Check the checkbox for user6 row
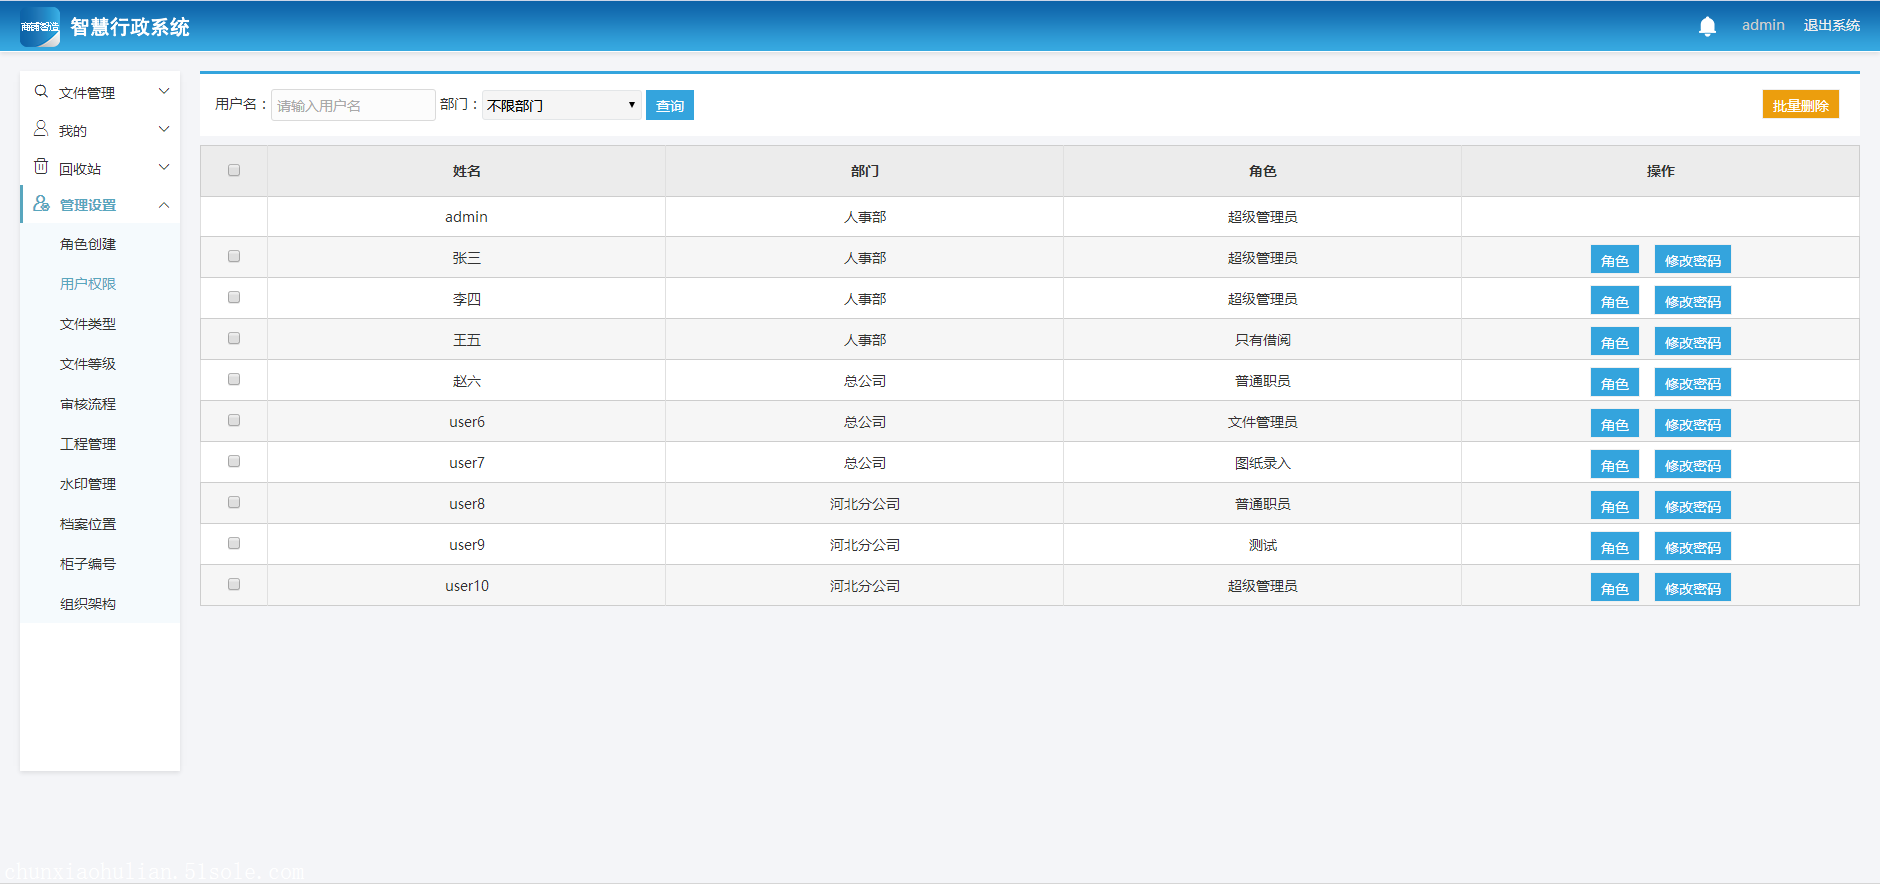Image resolution: width=1880 pixels, height=884 pixels. coord(234,420)
